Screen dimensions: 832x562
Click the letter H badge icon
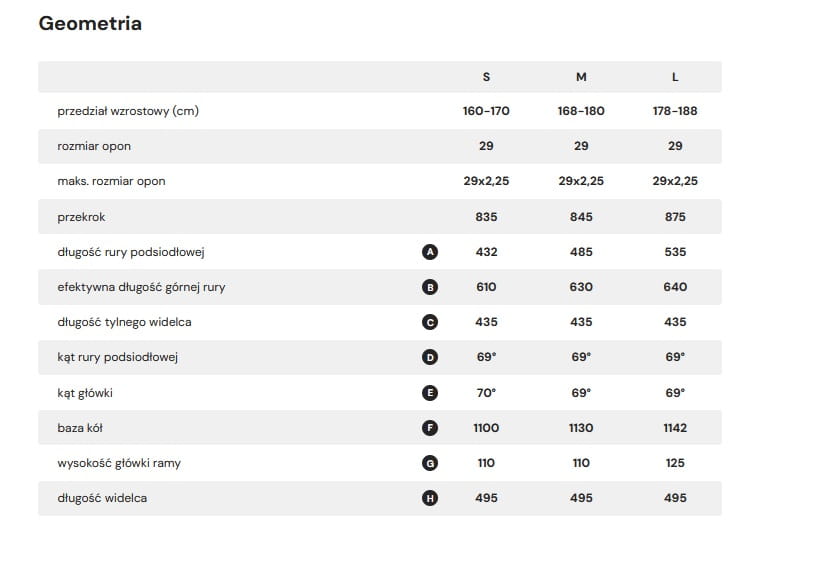[x=430, y=498]
